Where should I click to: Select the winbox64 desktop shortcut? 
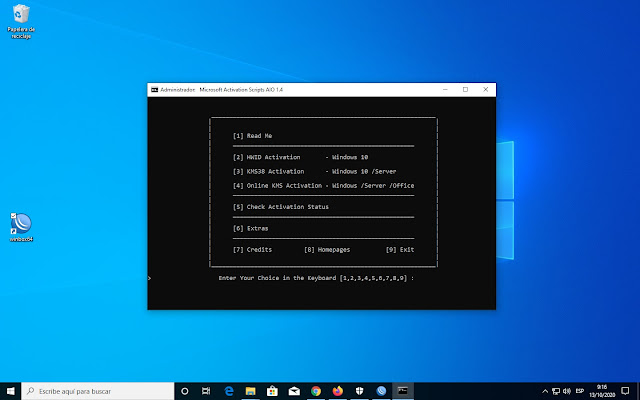[x=21, y=227]
